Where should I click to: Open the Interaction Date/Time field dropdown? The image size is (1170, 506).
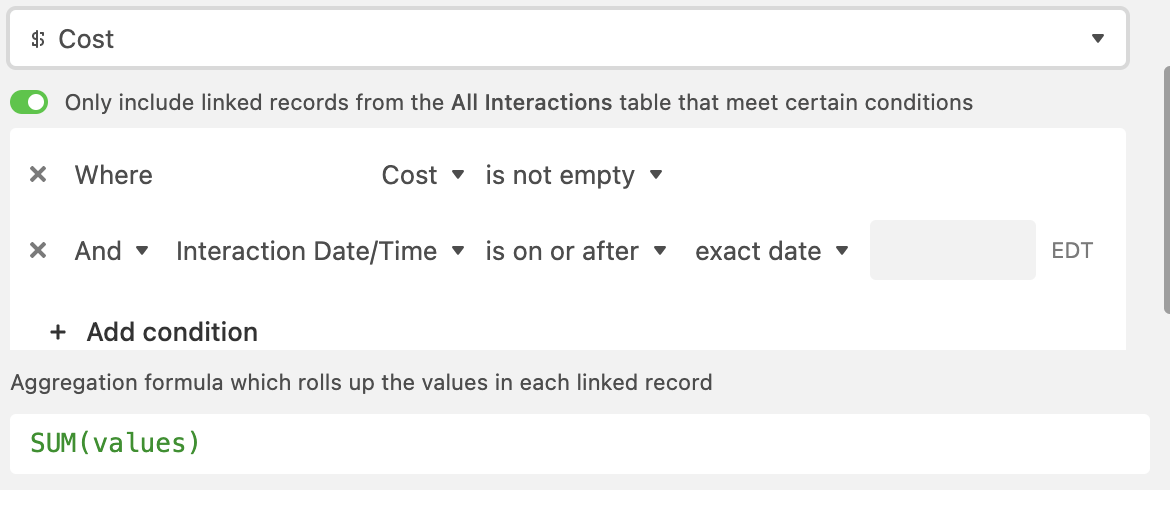click(x=321, y=251)
